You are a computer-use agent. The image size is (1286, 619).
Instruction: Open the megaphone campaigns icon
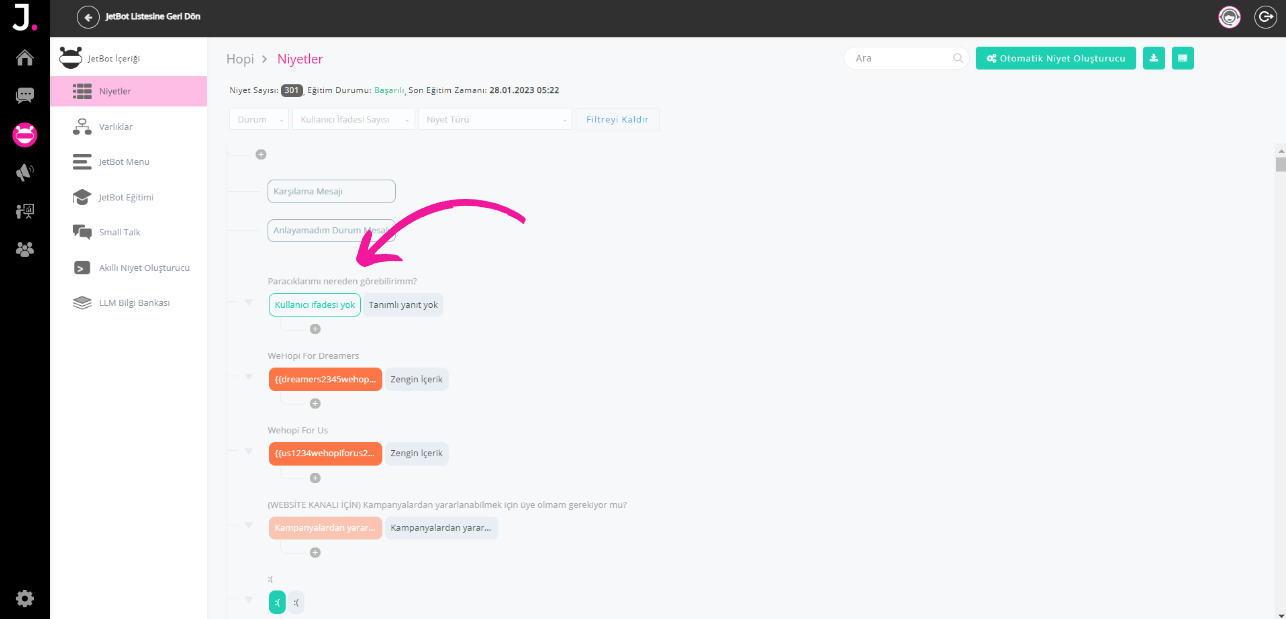25,173
